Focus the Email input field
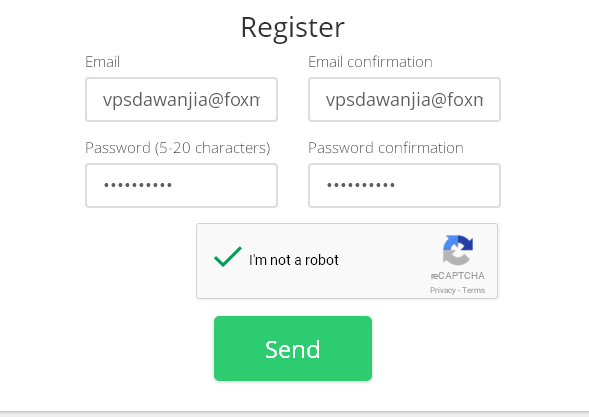 tap(181, 100)
